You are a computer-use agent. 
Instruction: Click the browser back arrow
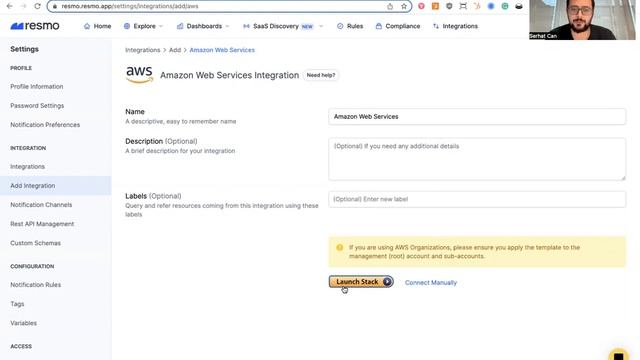click(x=9, y=6)
